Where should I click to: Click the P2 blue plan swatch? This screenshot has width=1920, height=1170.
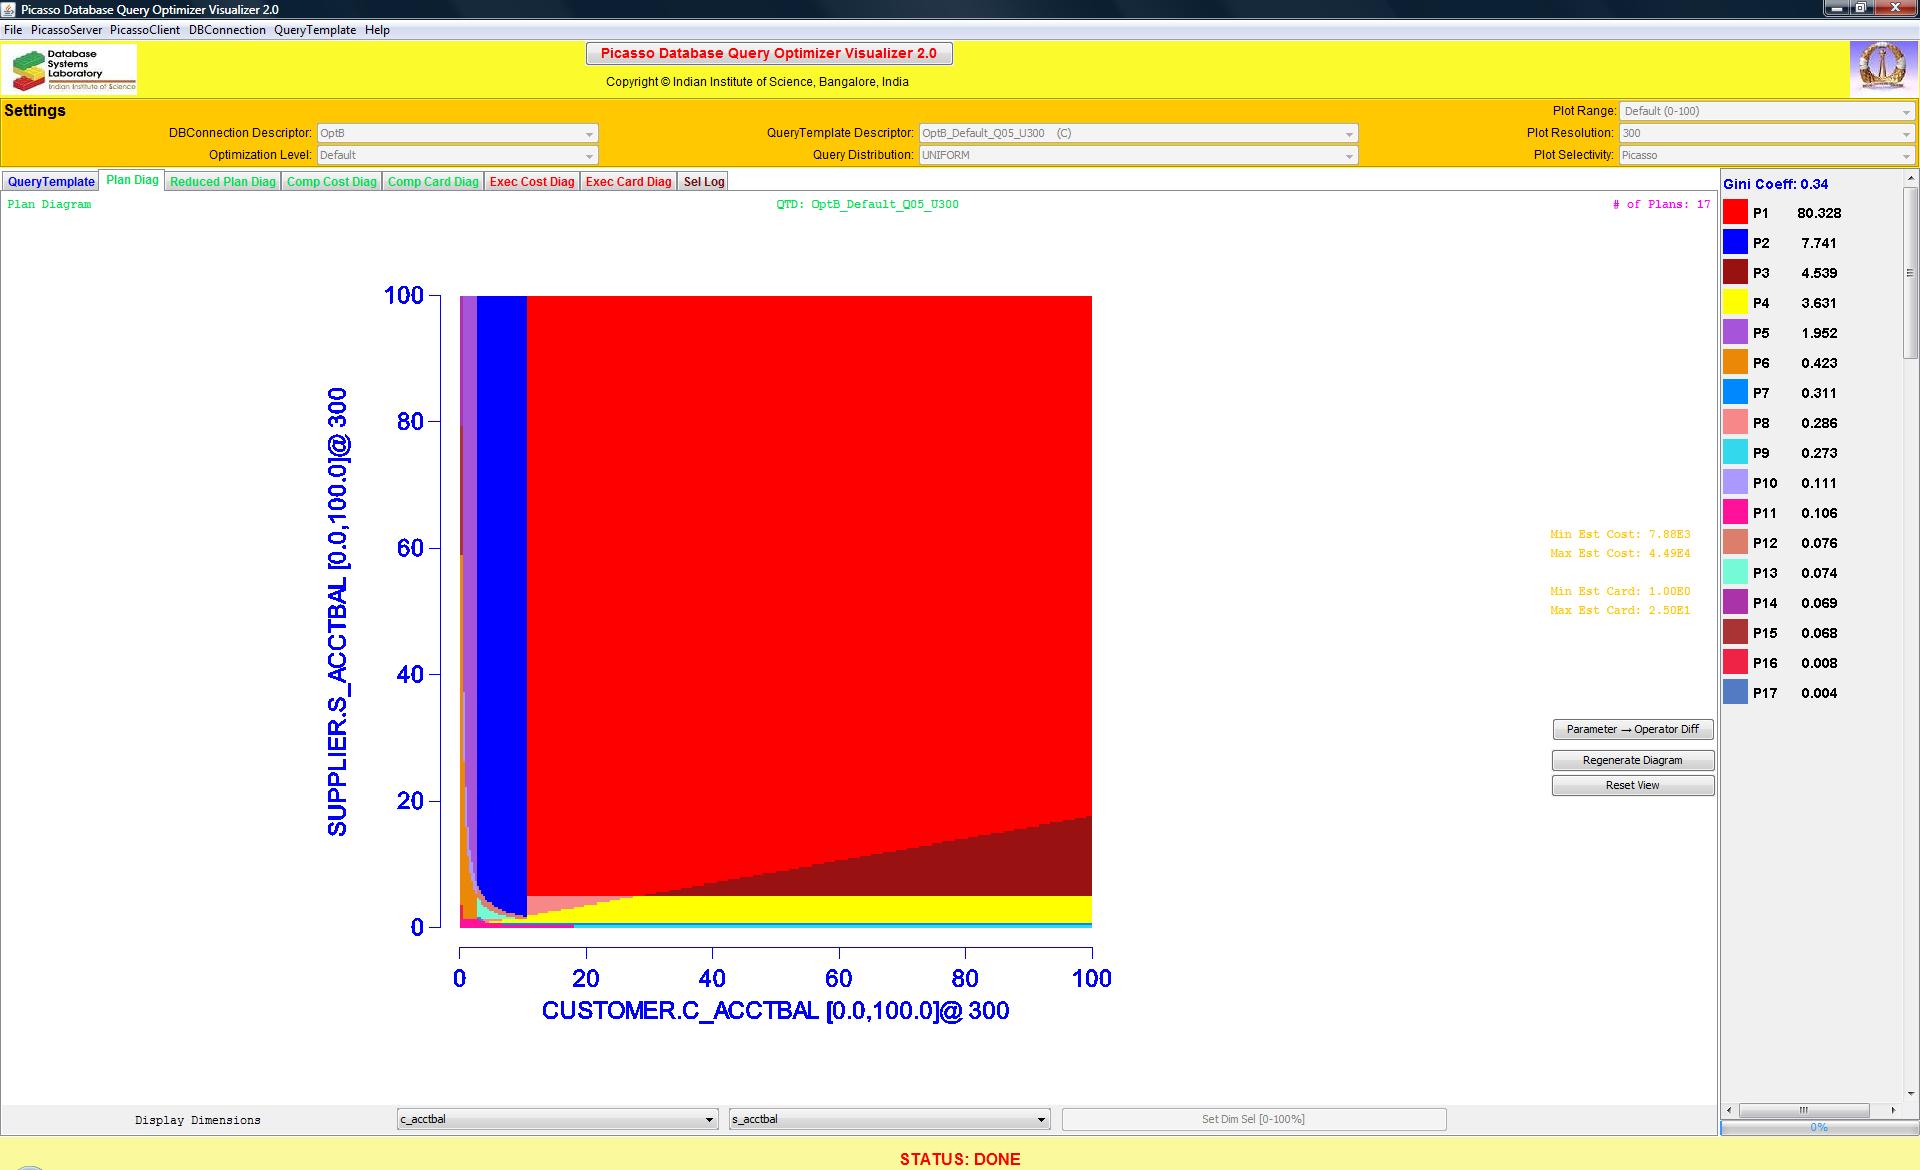(1735, 242)
